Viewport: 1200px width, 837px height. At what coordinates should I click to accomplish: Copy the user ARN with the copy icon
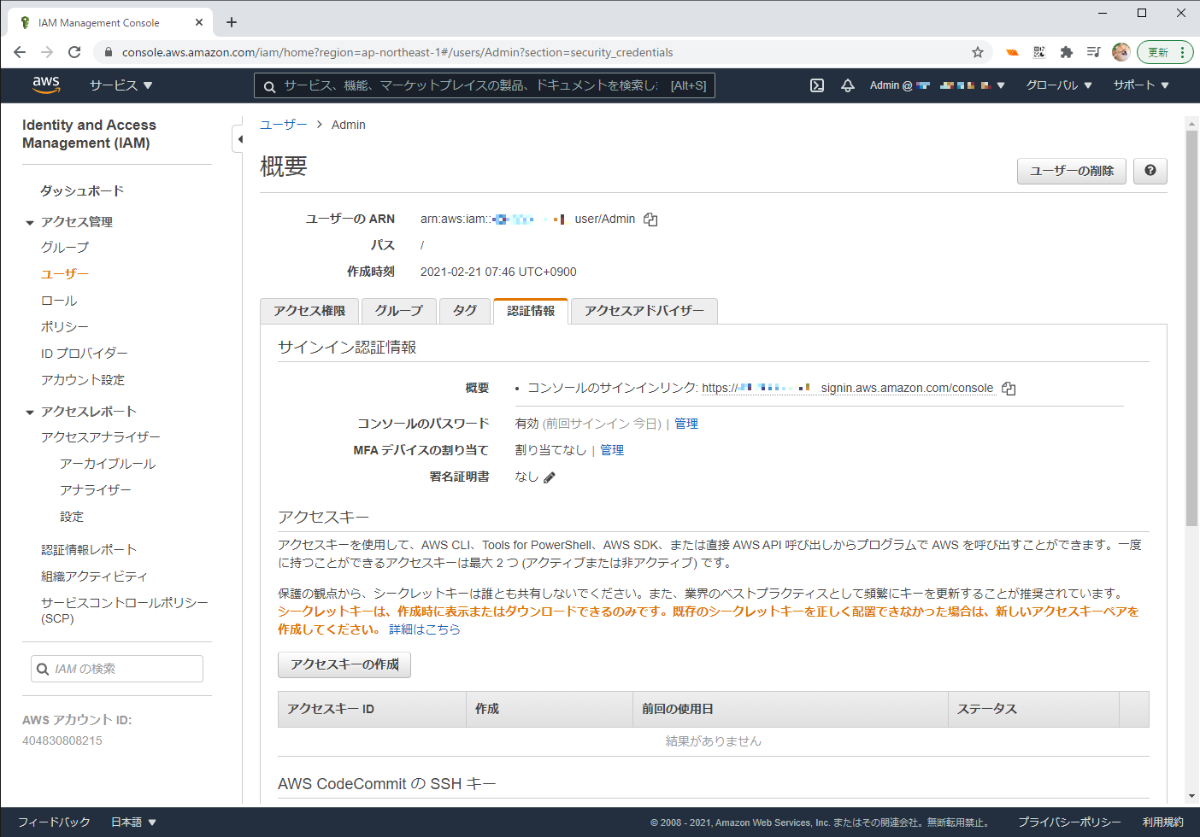pos(651,219)
